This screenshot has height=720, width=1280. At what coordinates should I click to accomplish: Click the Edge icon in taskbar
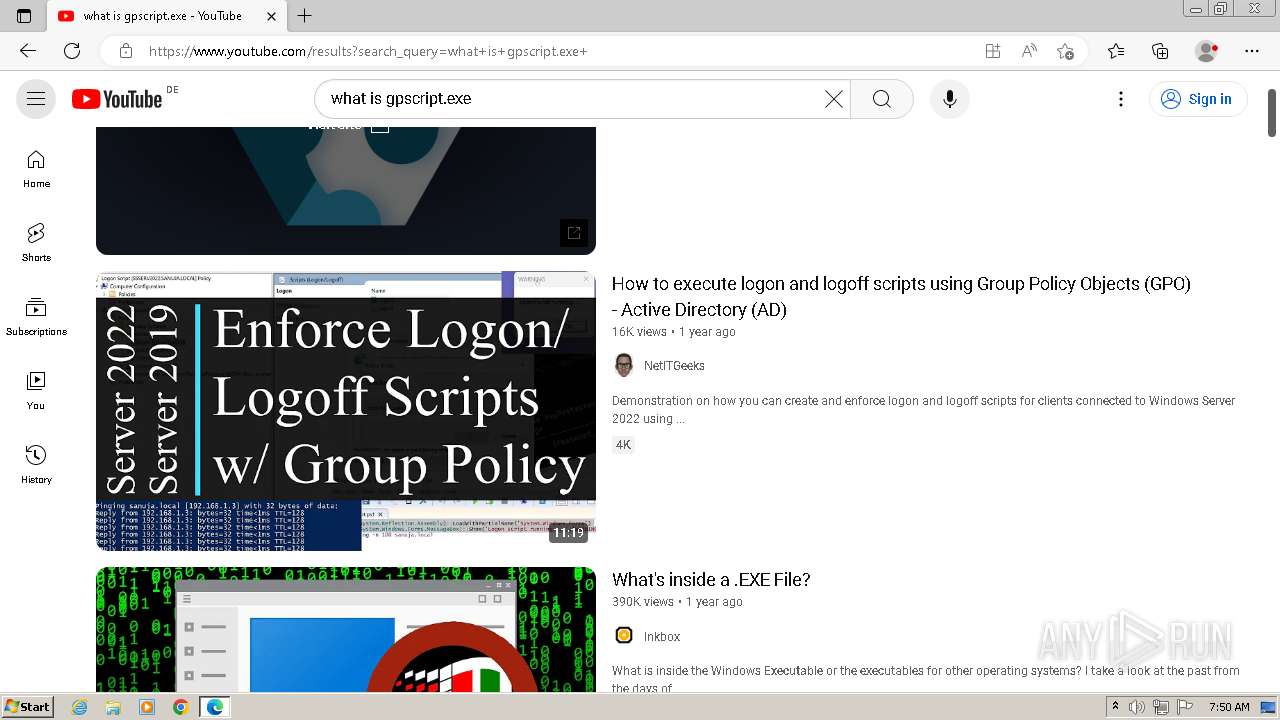tap(214, 707)
